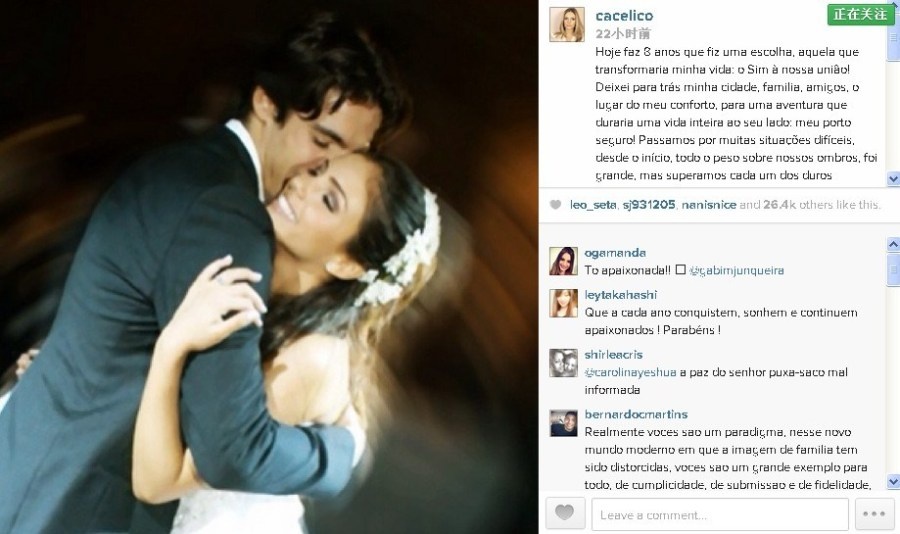Click the heart like button beside comment box
Image resolution: width=900 pixels, height=534 pixels.
pos(565,513)
